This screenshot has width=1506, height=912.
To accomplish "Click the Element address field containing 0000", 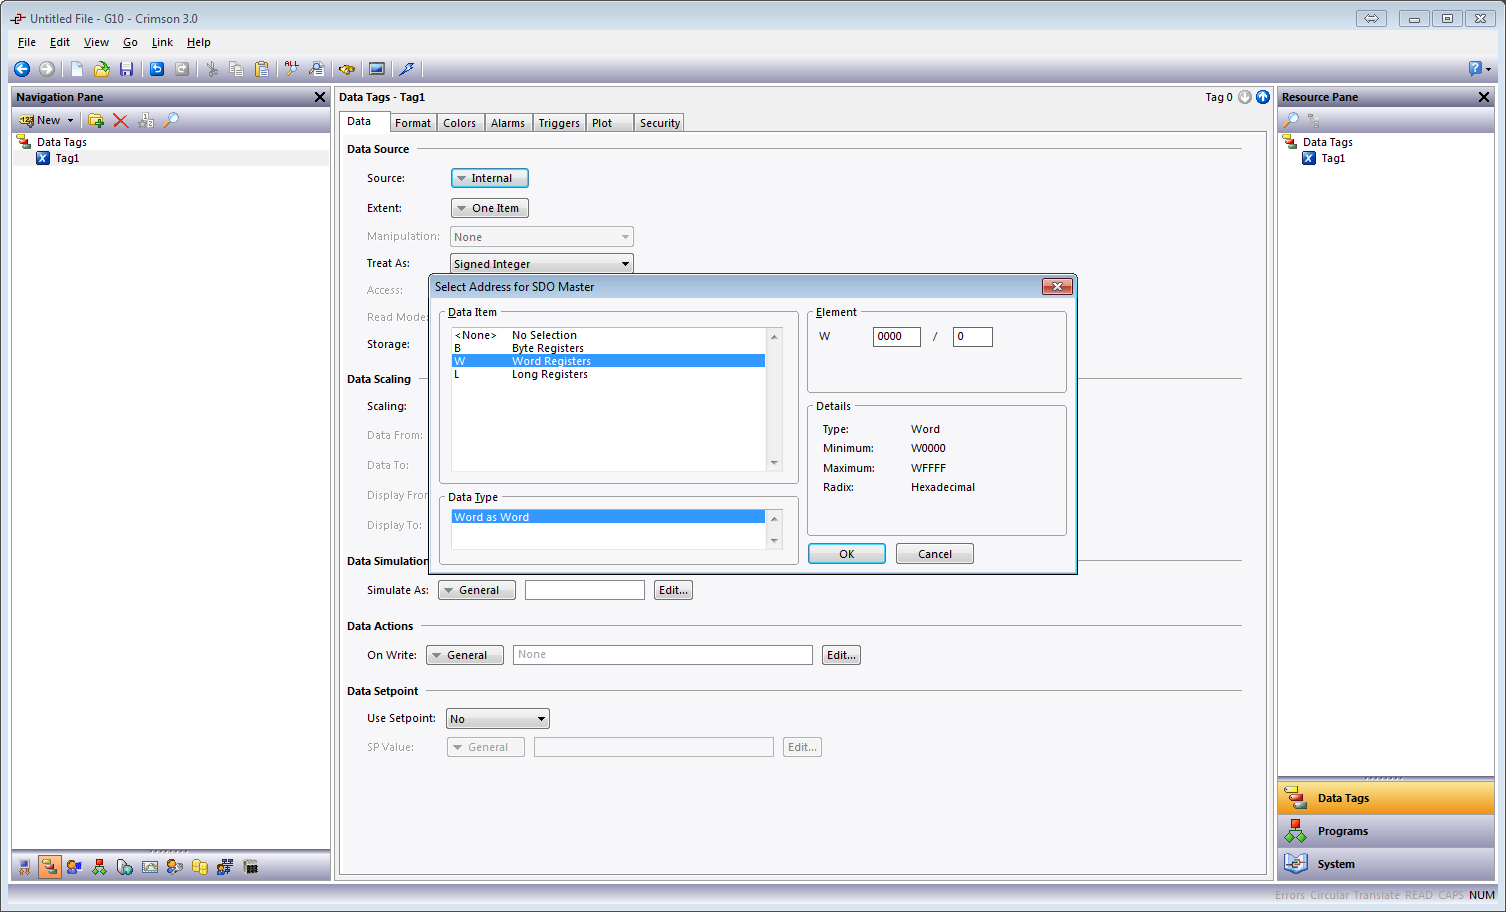I will (896, 337).
